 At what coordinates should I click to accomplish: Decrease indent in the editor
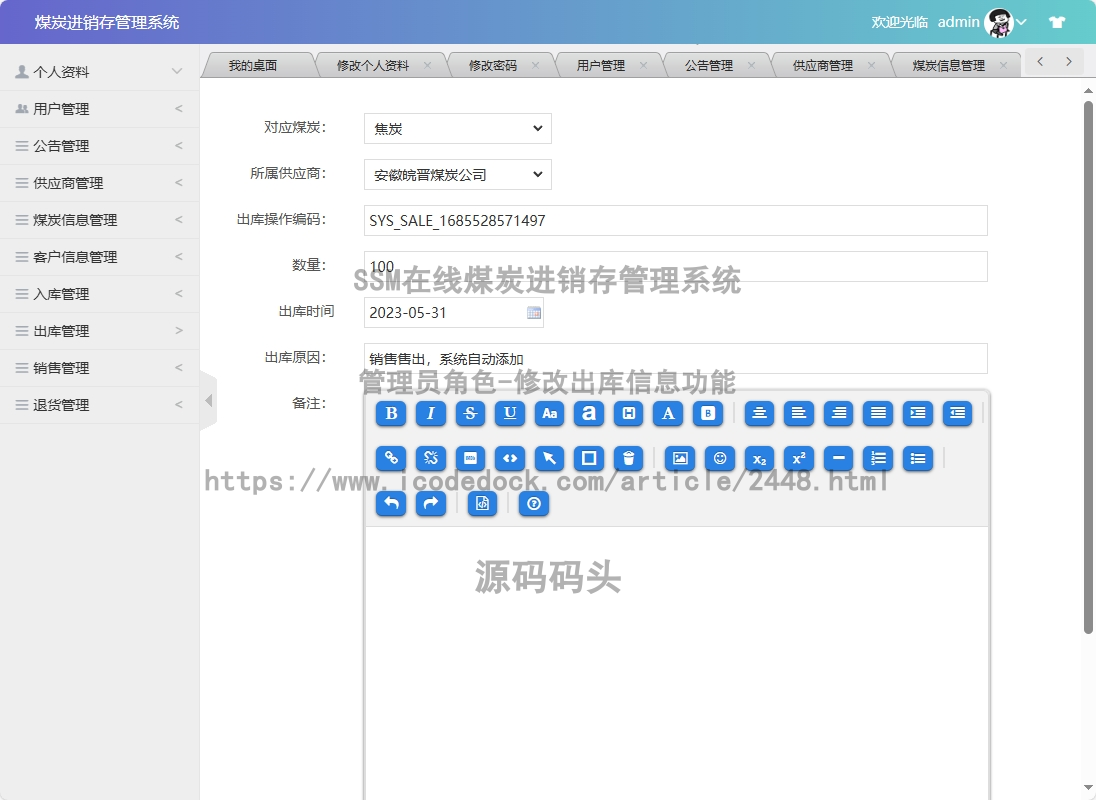click(958, 414)
